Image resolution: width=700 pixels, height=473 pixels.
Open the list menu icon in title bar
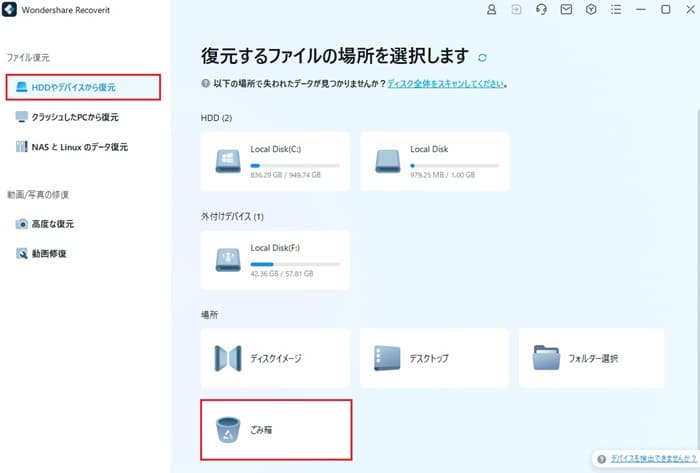616,9
